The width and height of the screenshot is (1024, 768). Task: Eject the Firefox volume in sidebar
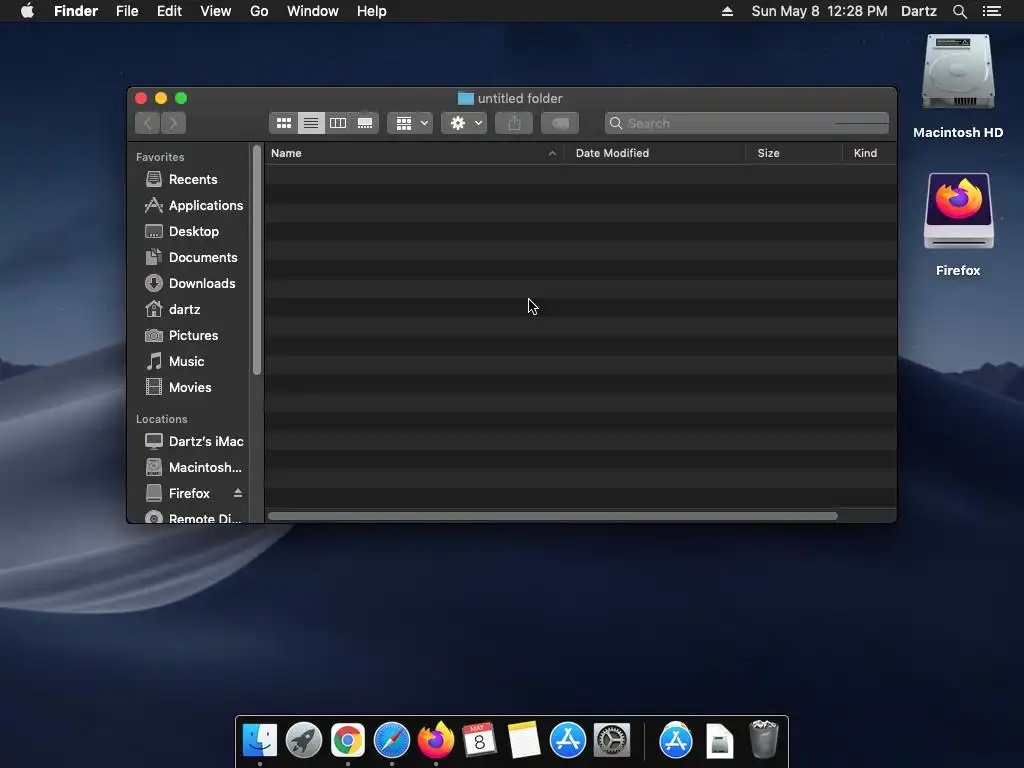click(238, 493)
